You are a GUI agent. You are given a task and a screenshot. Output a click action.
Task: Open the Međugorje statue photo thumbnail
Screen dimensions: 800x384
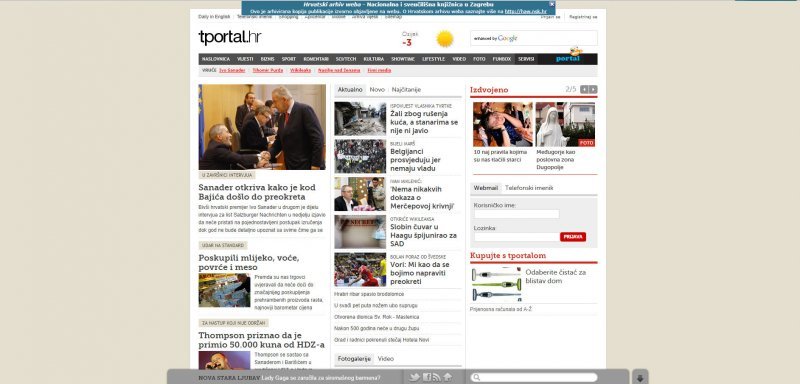point(565,124)
